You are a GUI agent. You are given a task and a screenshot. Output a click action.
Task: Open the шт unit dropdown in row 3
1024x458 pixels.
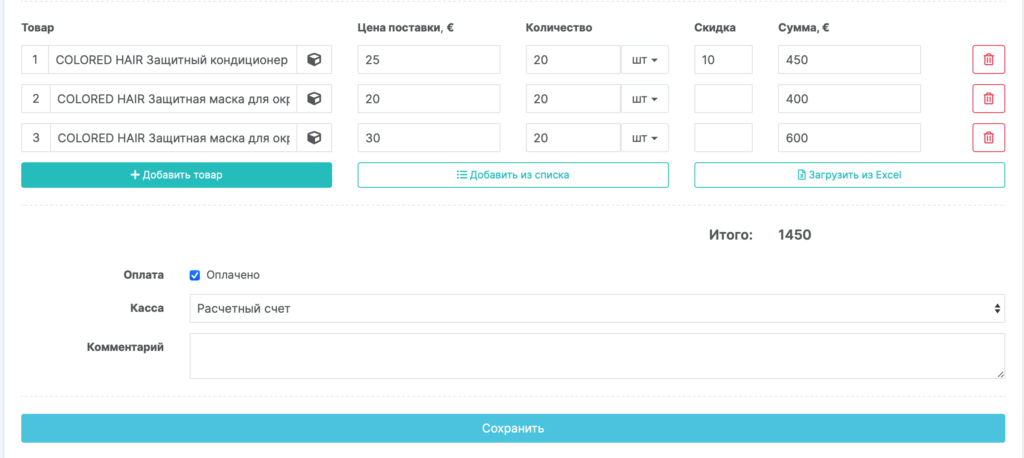click(x=645, y=138)
